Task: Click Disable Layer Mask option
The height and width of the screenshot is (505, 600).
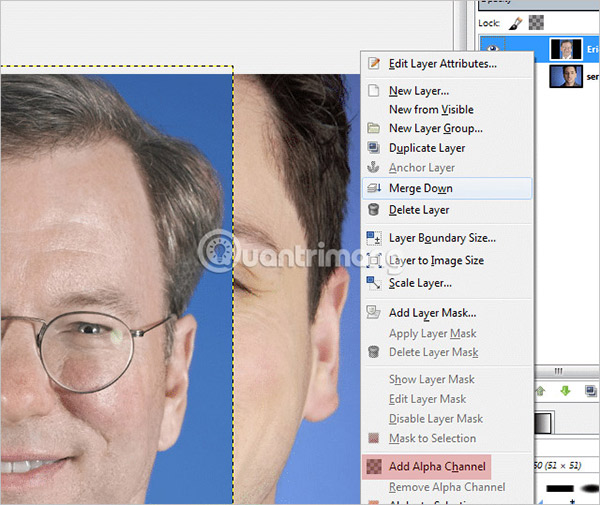Action: 447,419
